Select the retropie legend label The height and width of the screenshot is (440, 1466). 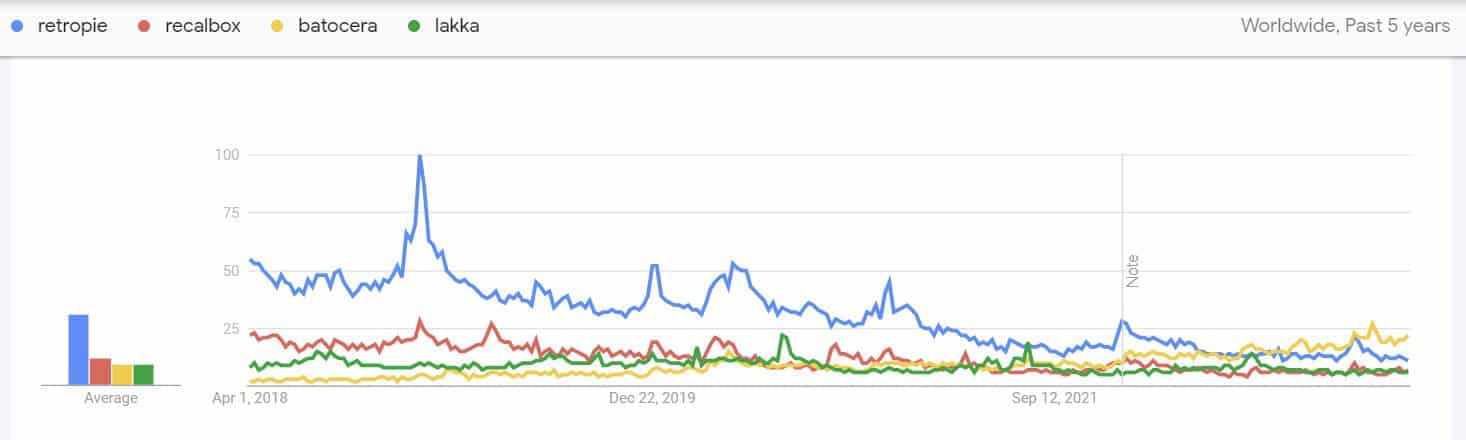coord(72,27)
